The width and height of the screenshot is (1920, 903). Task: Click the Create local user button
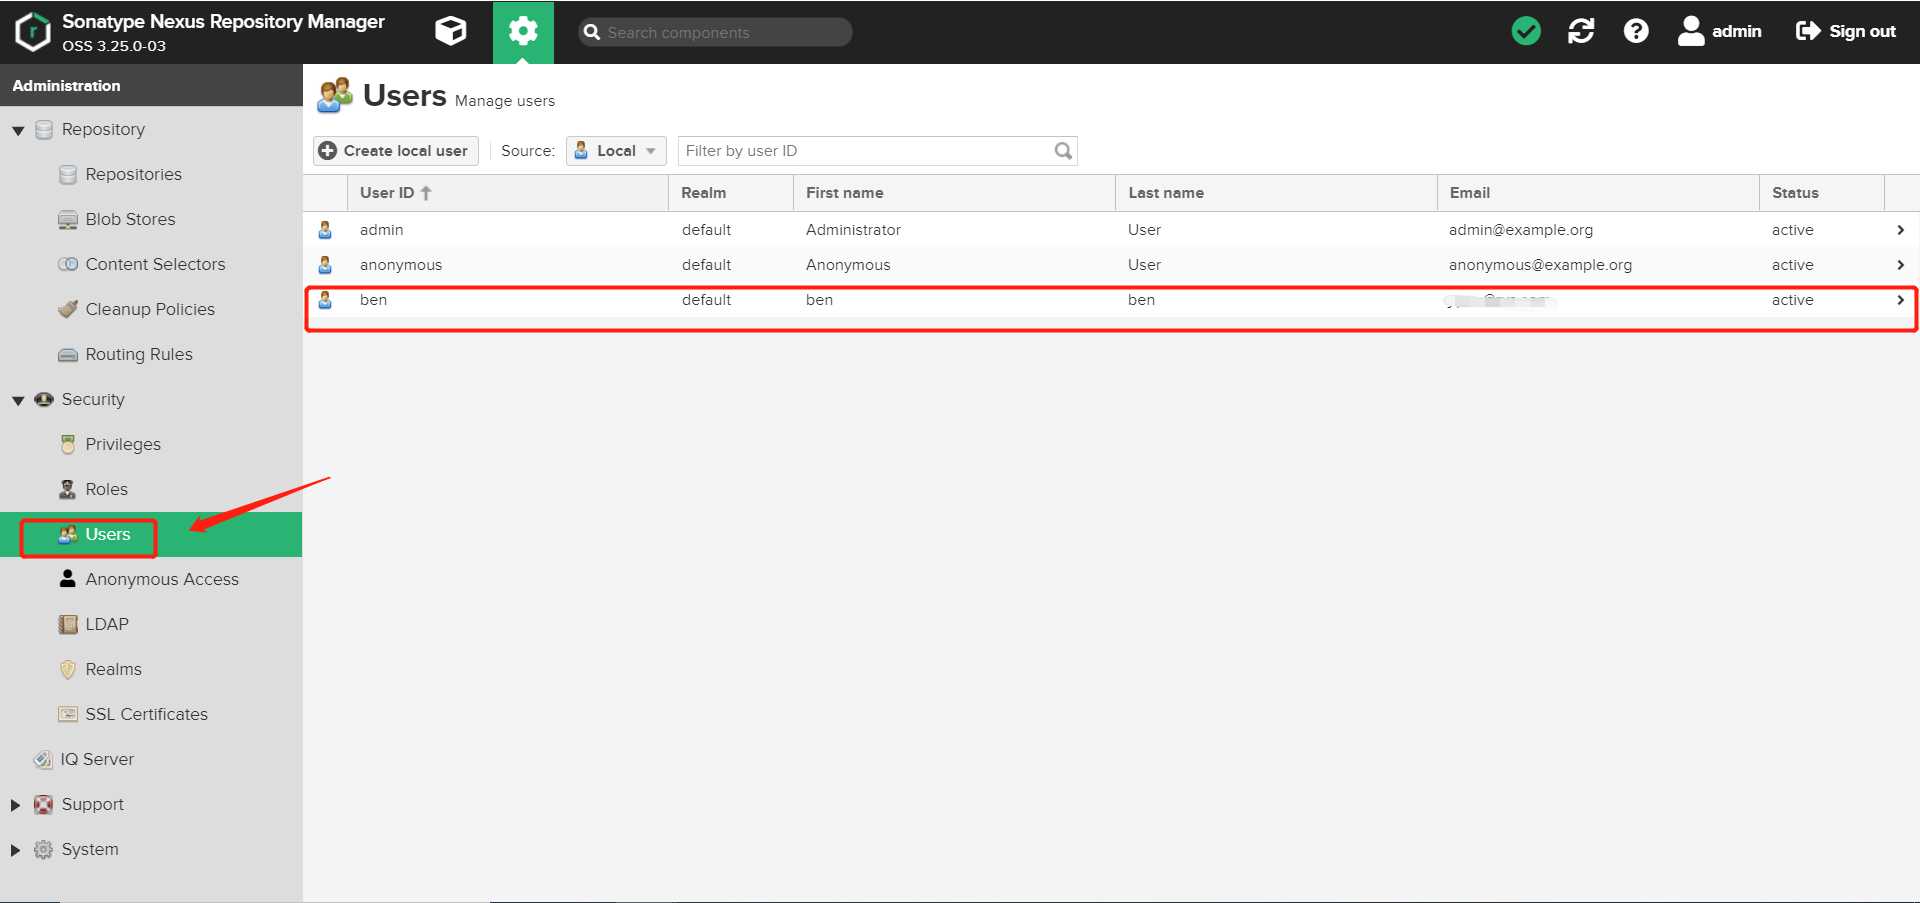(395, 150)
